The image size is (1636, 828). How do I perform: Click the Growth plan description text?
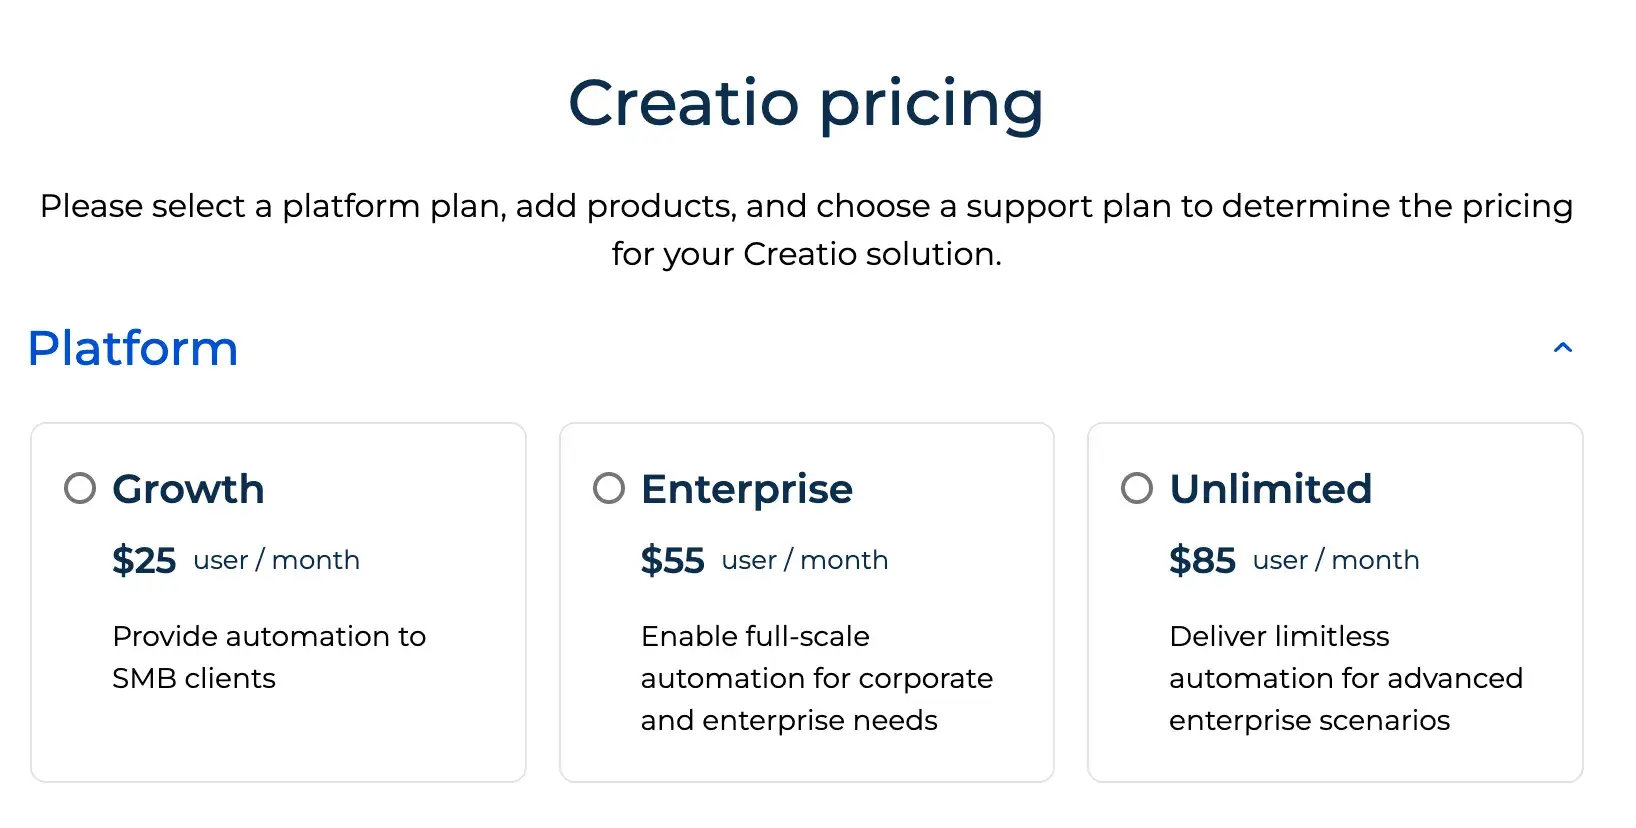click(x=269, y=657)
